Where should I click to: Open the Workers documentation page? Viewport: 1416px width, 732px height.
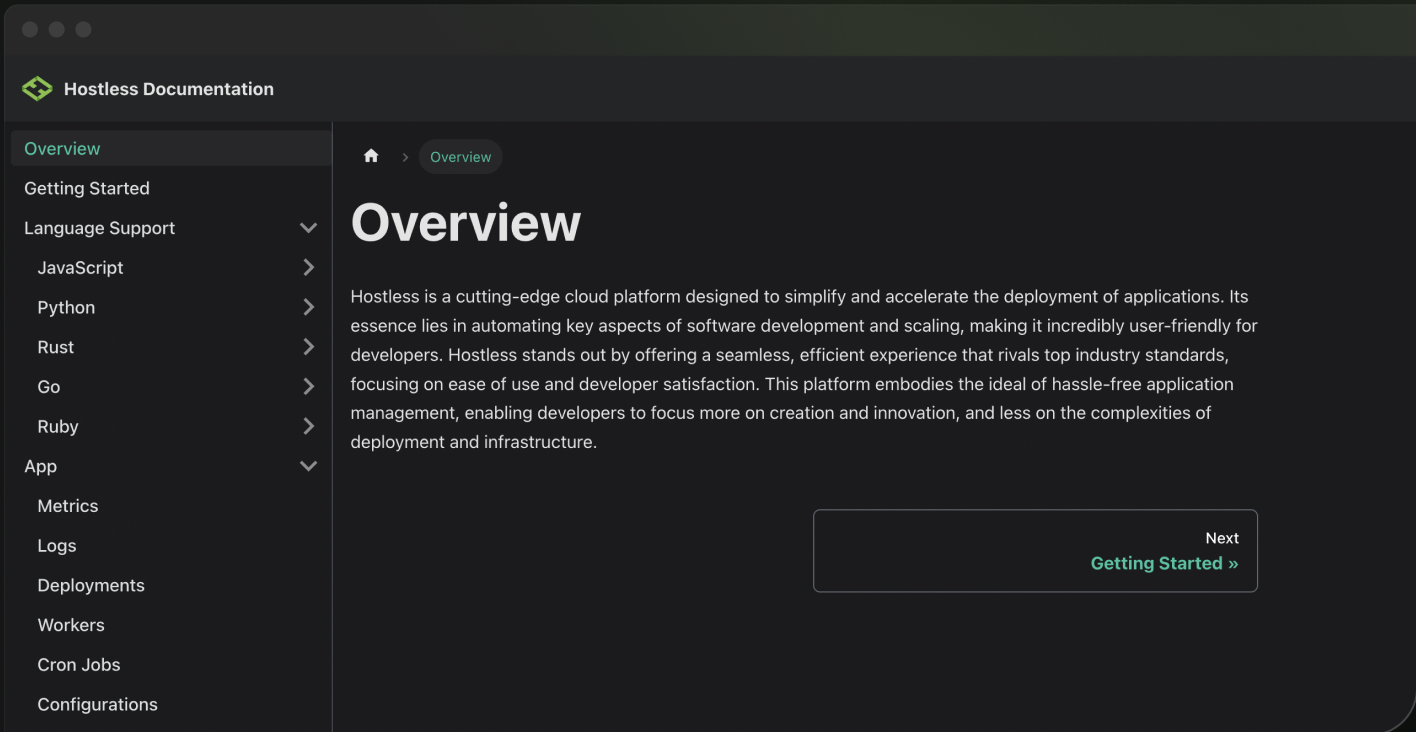71,625
